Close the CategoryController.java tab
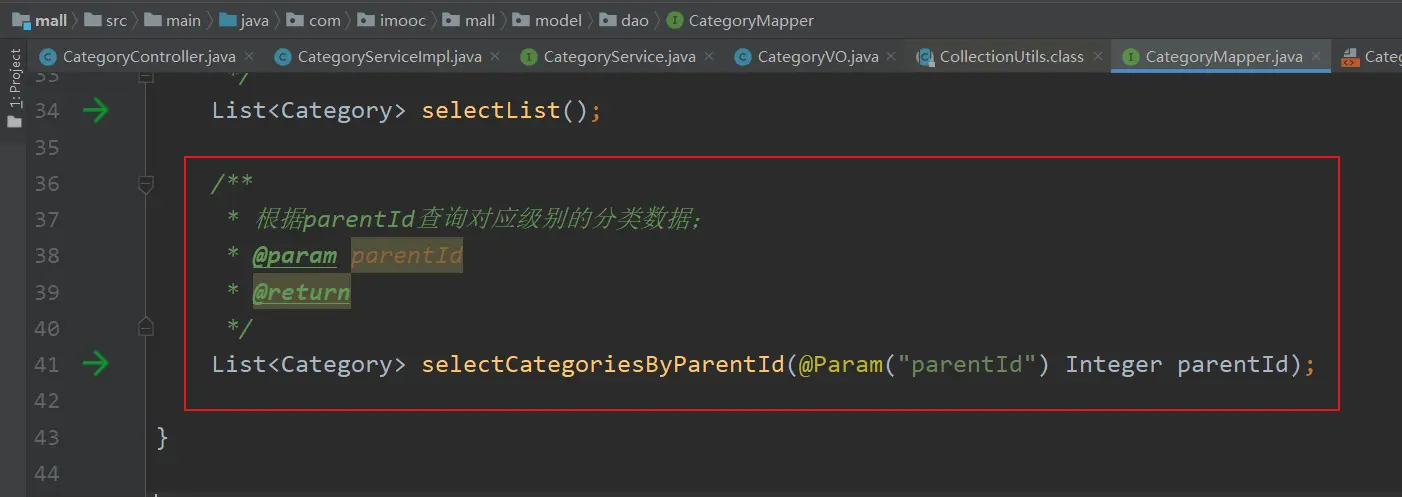The width and height of the screenshot is (1402, 497). [x=249, y=57]
